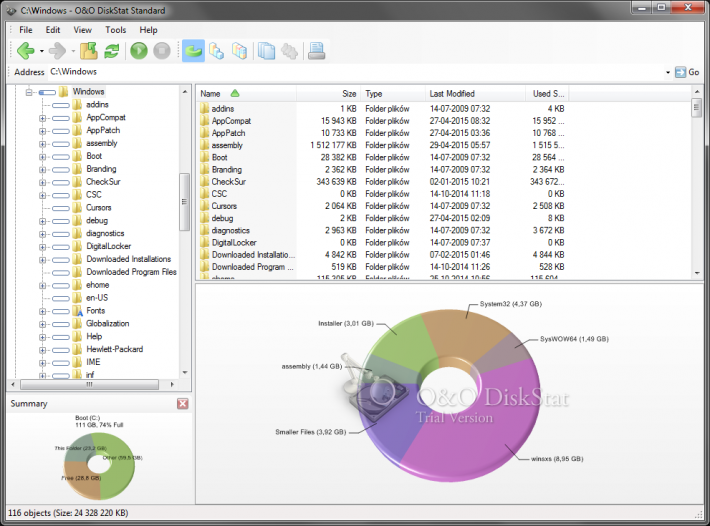Close the Summary panel

(x=182, y=404)
